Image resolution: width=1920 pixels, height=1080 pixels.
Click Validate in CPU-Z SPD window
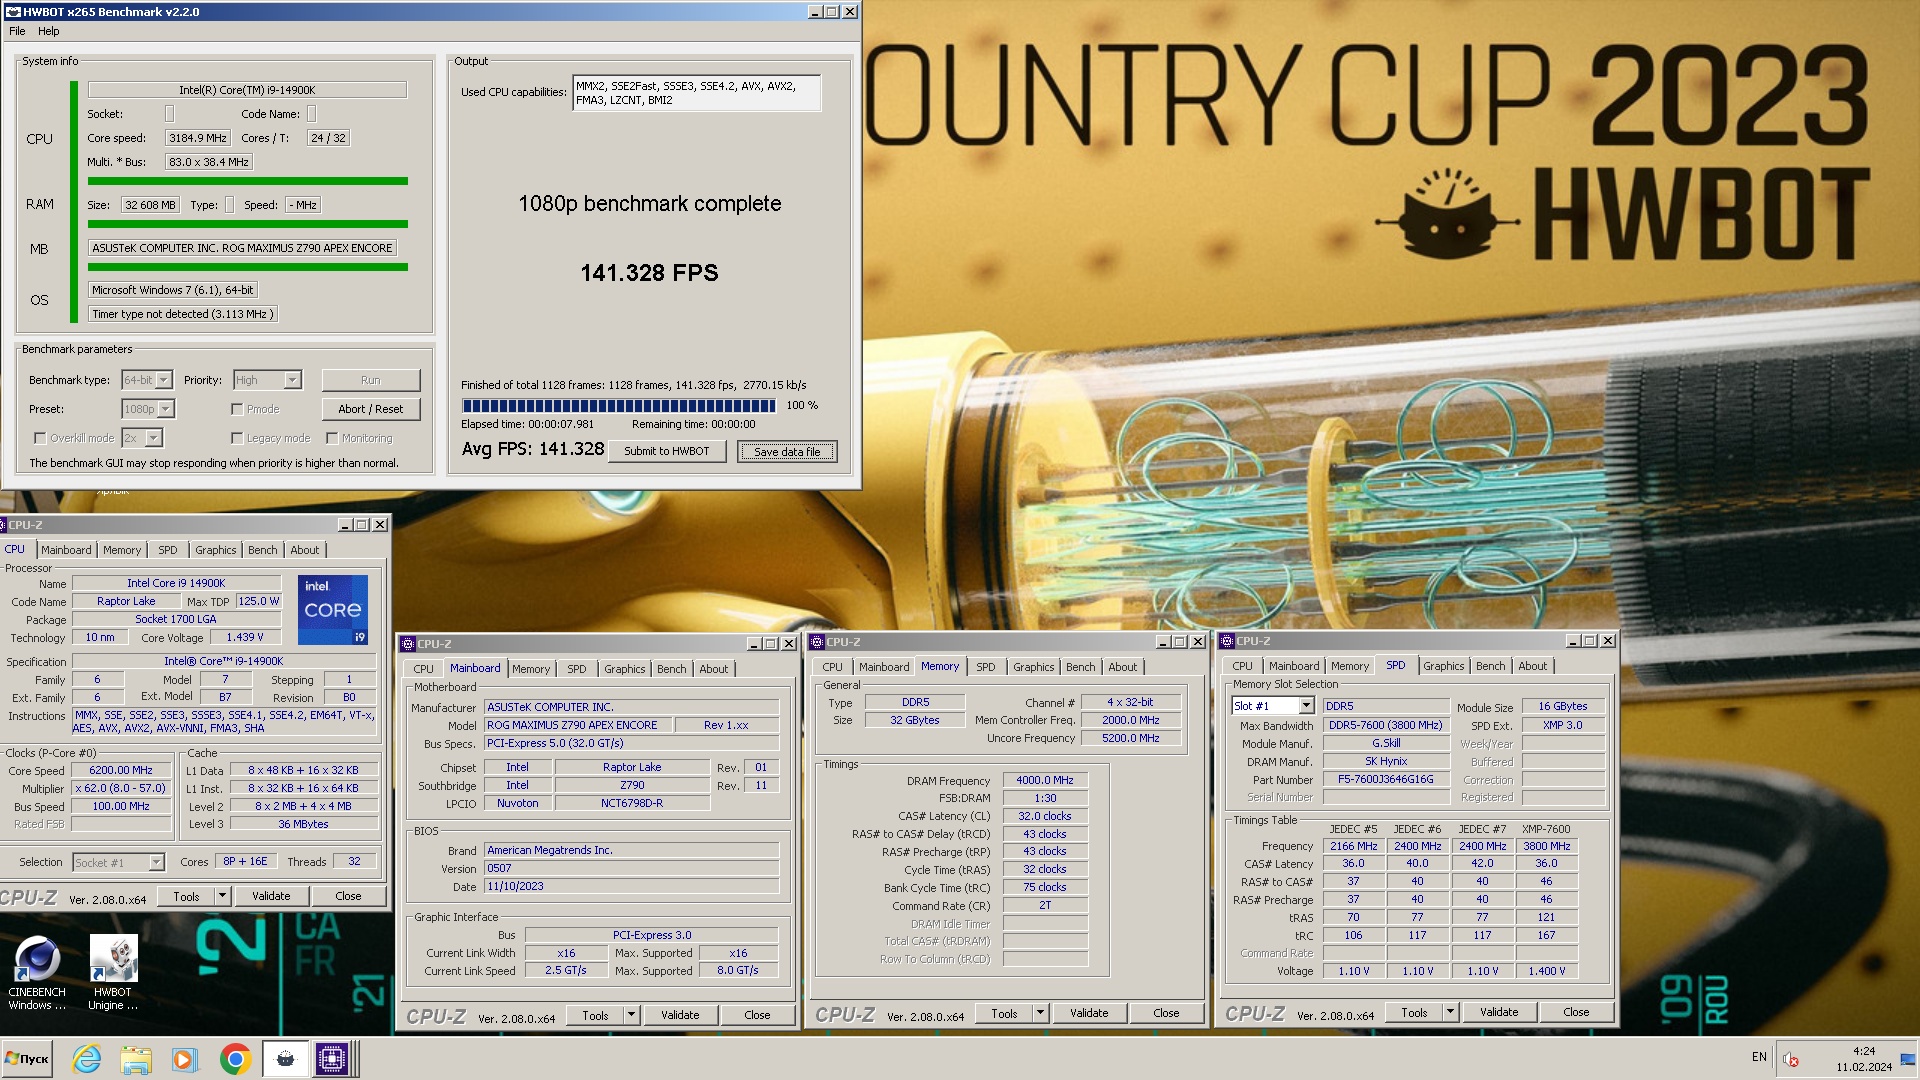point(1499,1012)
